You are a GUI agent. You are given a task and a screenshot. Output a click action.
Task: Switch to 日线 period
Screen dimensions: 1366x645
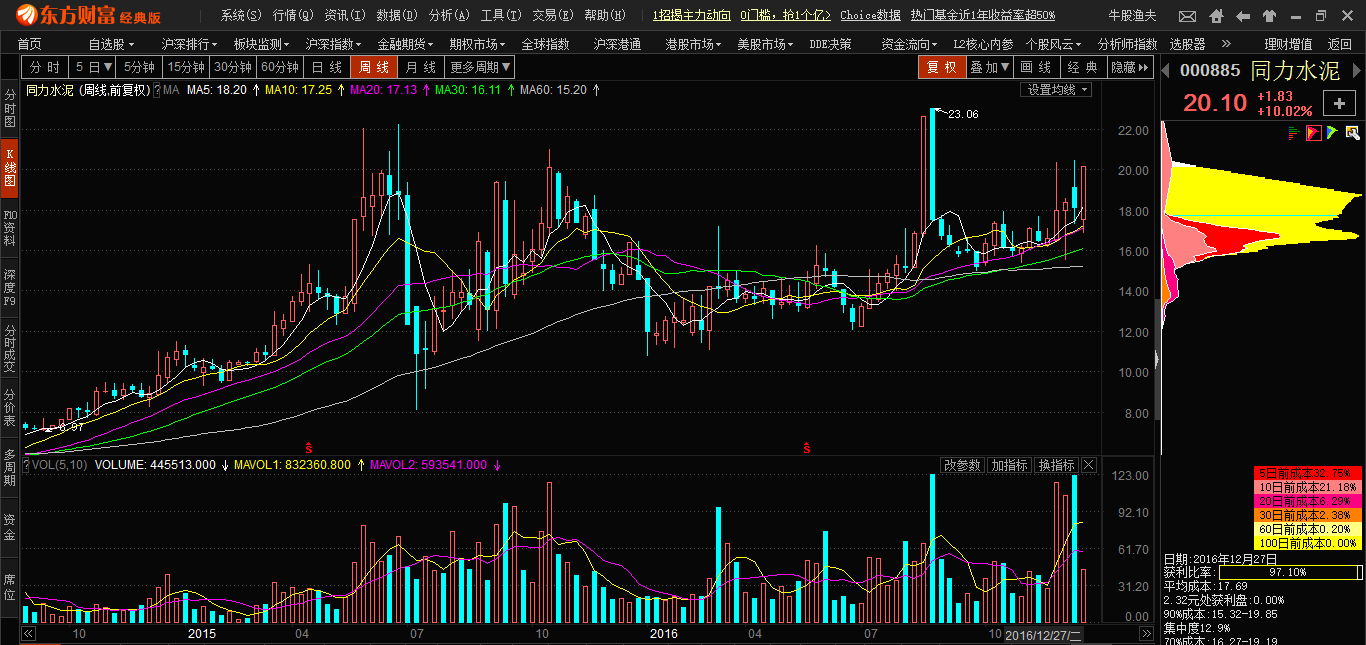327,67
